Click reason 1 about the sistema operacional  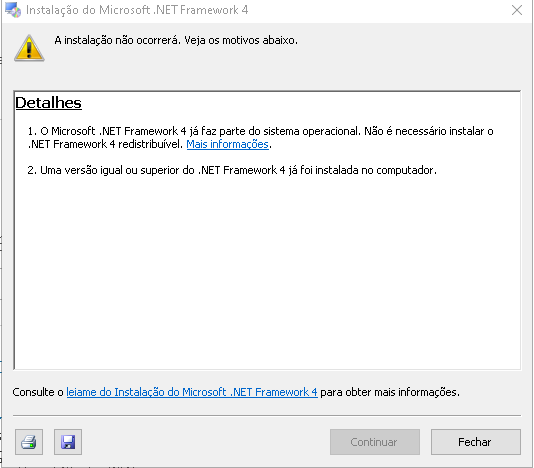(261, 138)
